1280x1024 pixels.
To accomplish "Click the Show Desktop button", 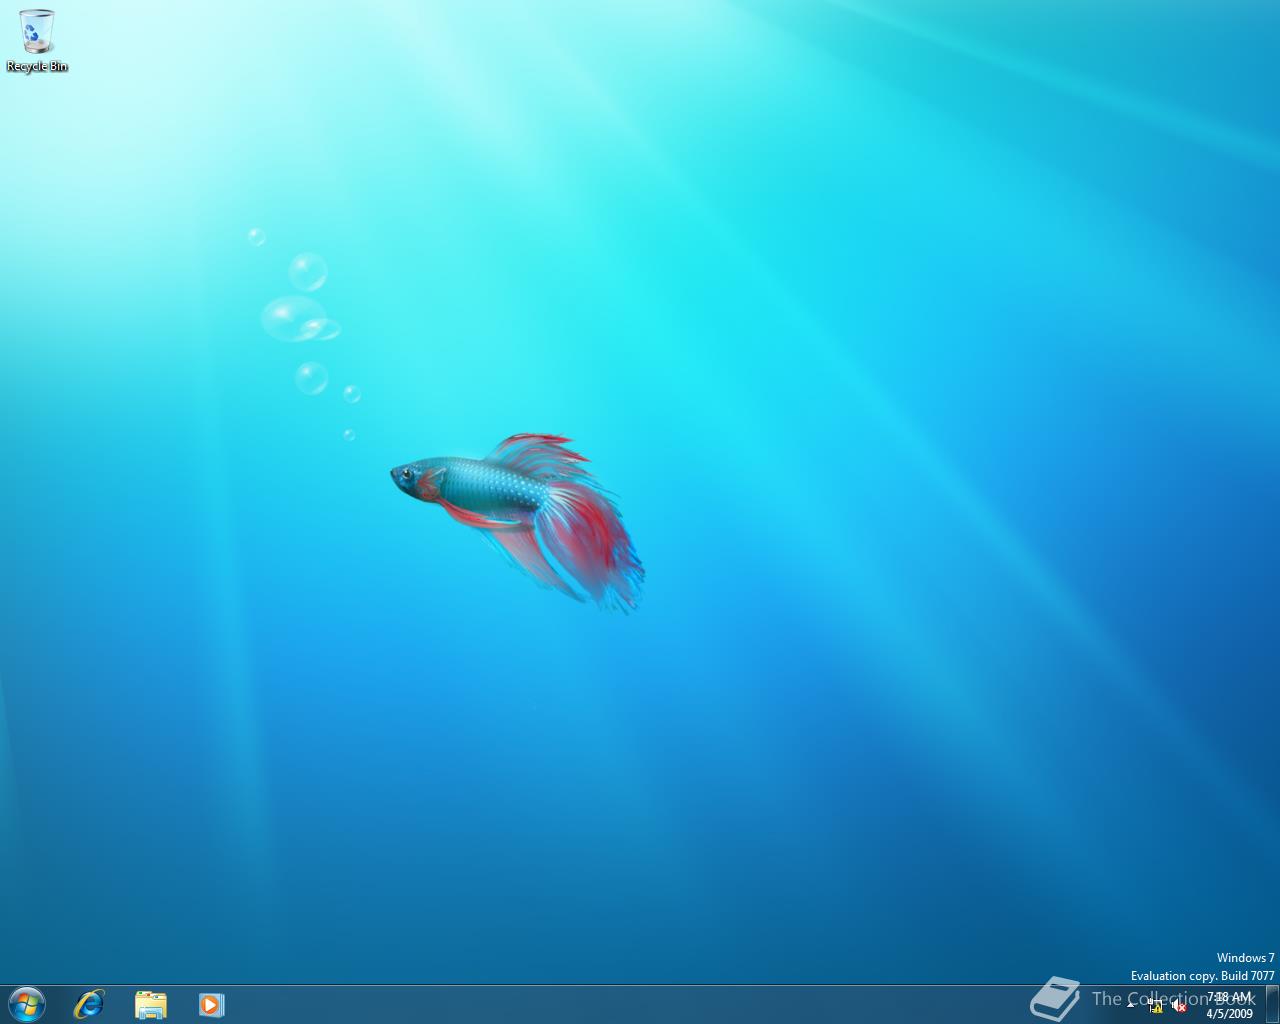I will [x=1272, y=1004].
